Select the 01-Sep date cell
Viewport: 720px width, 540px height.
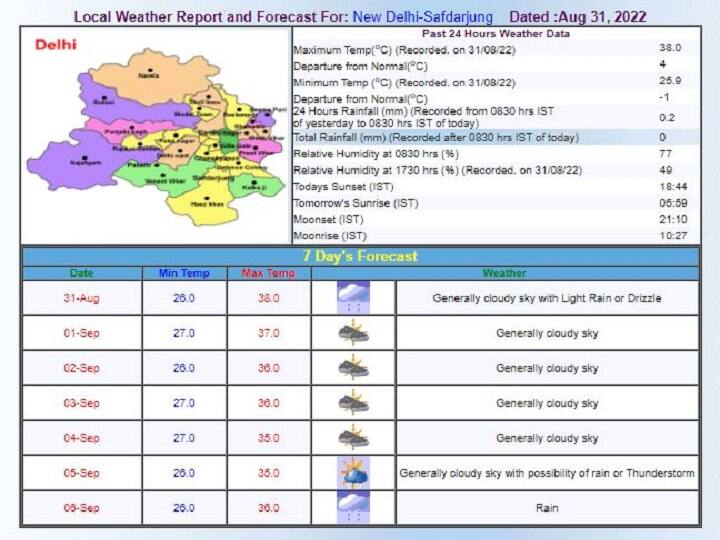click(x=81, y=333)
